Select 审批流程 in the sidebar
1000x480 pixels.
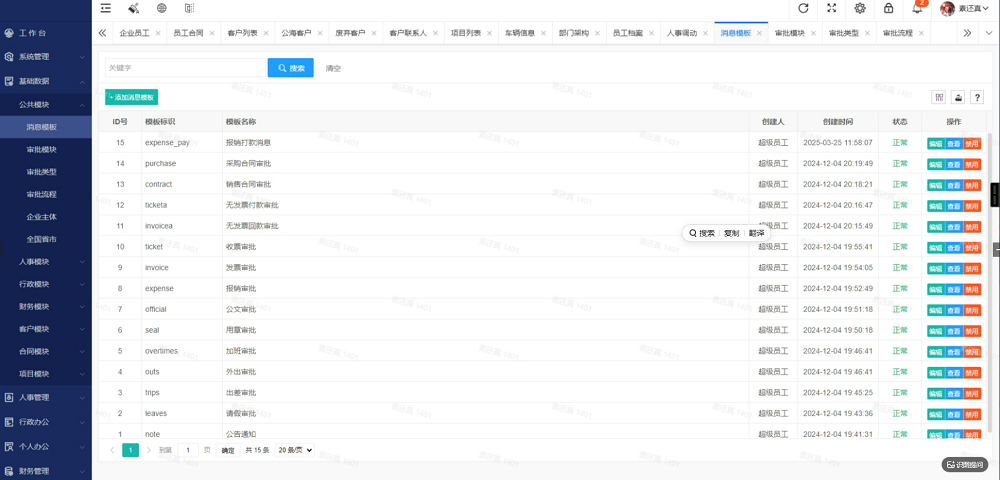point(41,194)
